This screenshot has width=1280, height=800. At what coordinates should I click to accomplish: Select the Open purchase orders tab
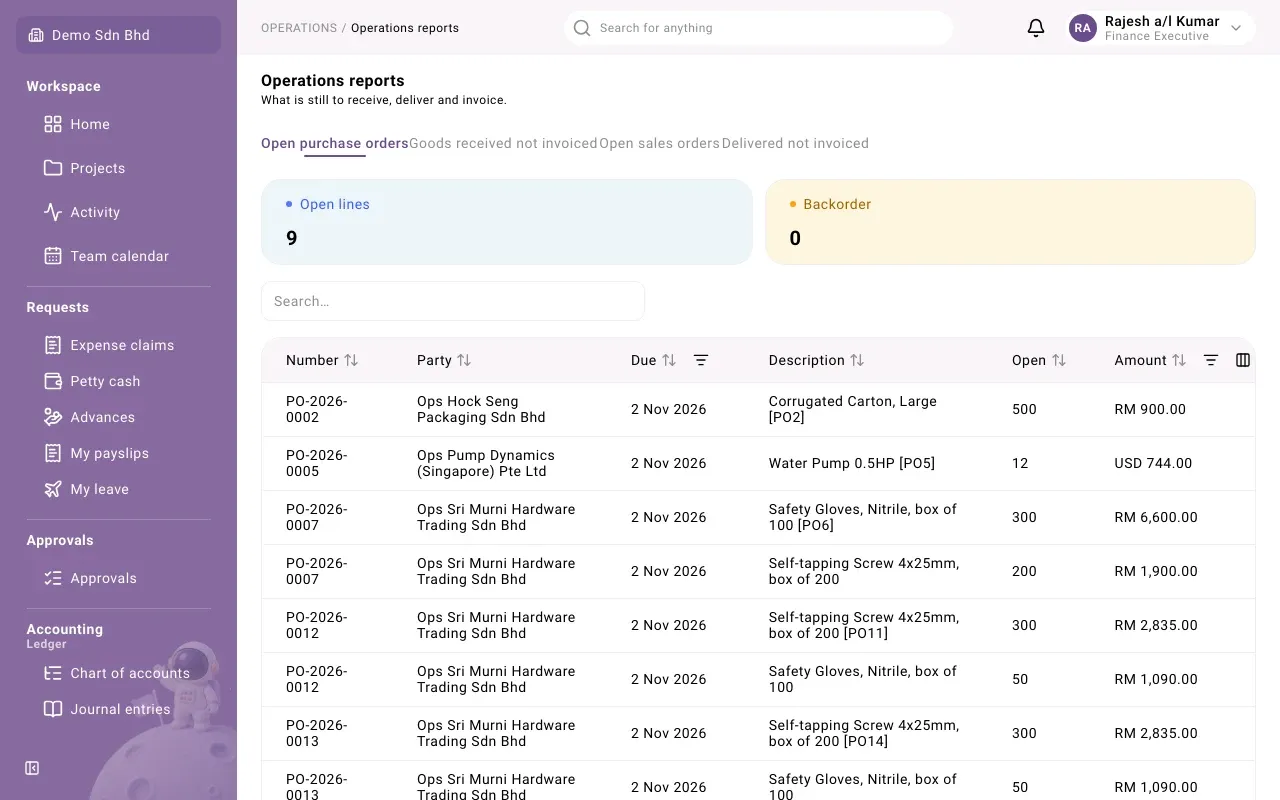click(x=334, y=143)
